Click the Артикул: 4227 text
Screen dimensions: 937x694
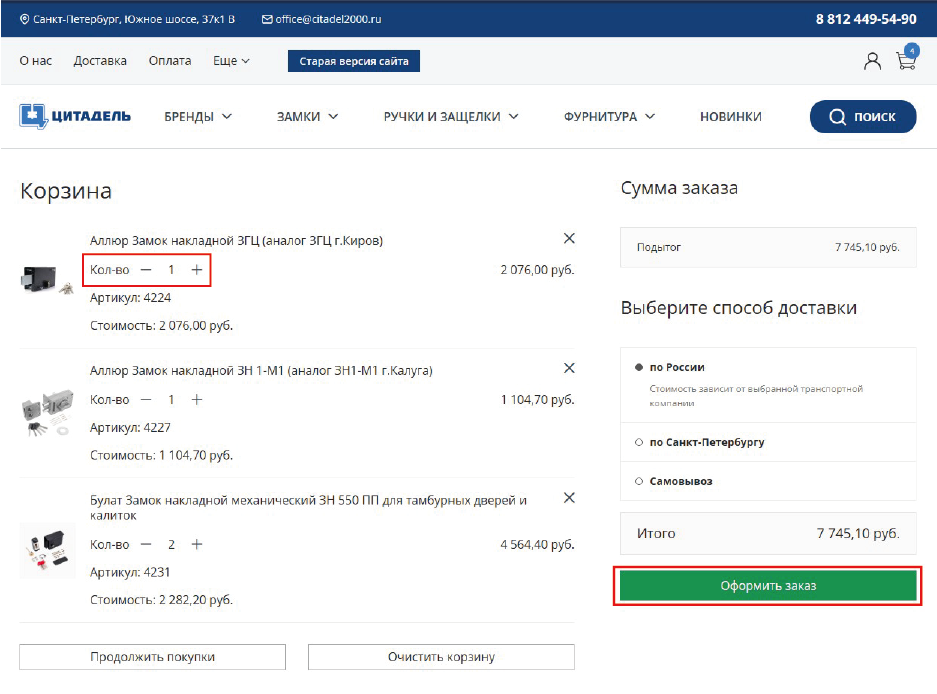(x=130, y=427)
